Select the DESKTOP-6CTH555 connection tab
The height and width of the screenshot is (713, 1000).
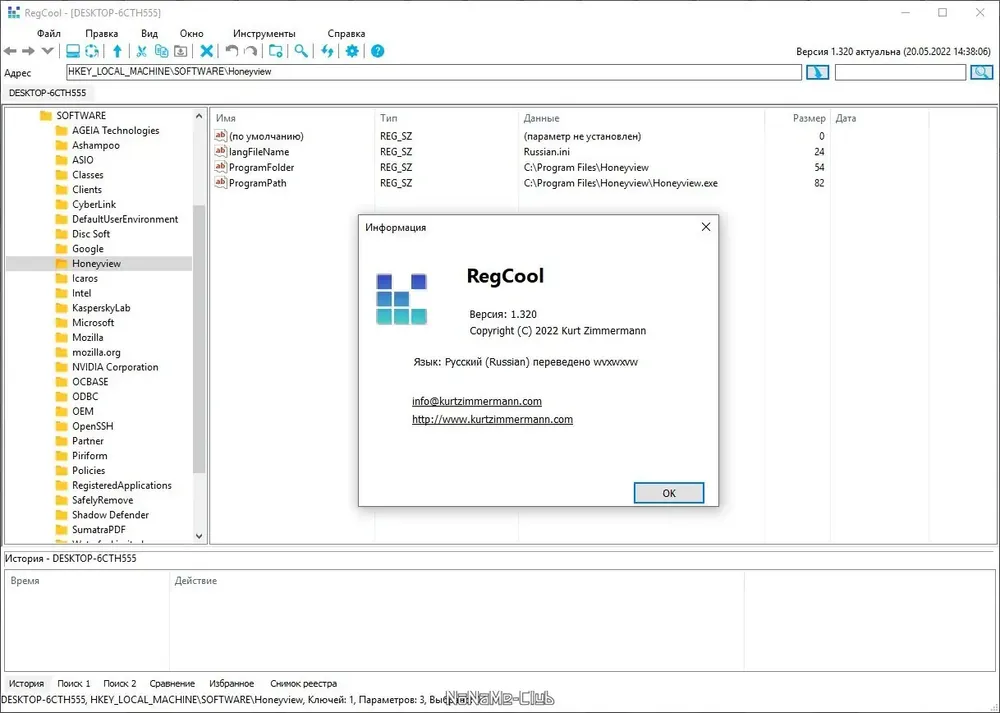(47, 93)
